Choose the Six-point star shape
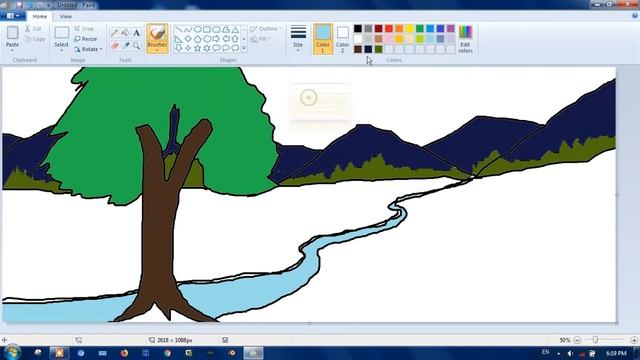Screen dimensions: 640x360 tap(207, 48)
